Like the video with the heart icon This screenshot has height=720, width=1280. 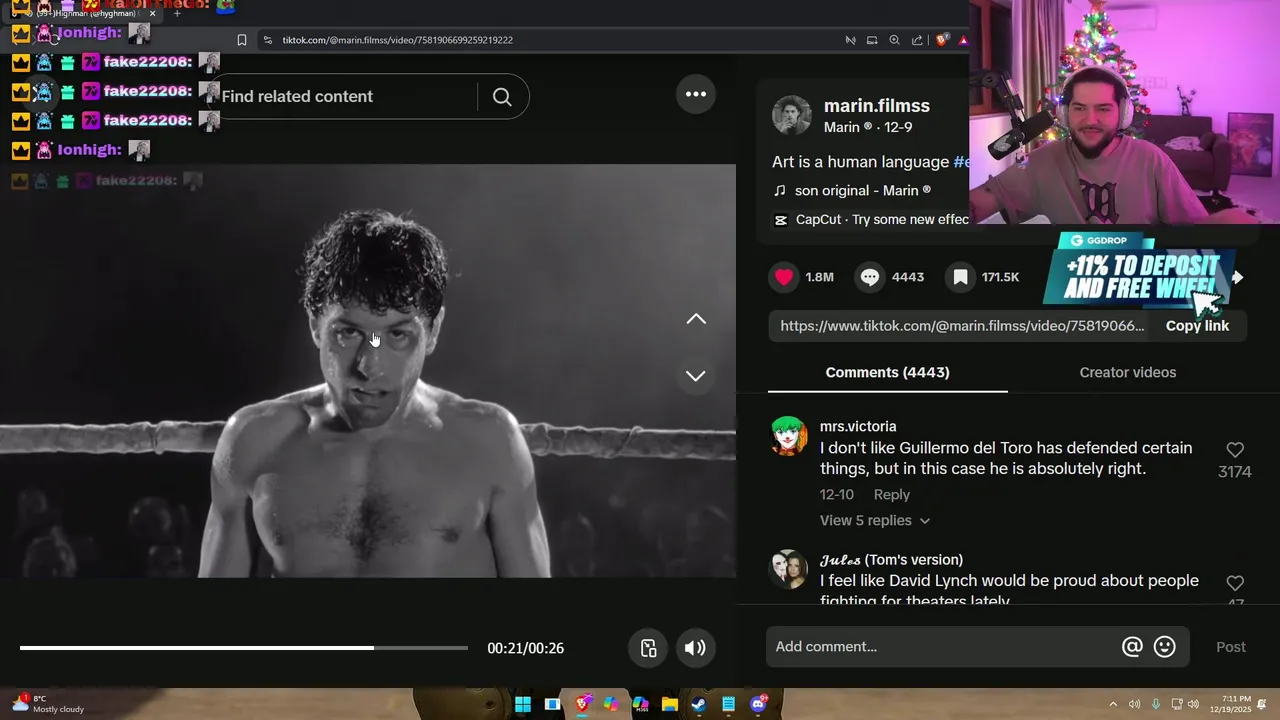pyautogui.click(x=785, y=277)
